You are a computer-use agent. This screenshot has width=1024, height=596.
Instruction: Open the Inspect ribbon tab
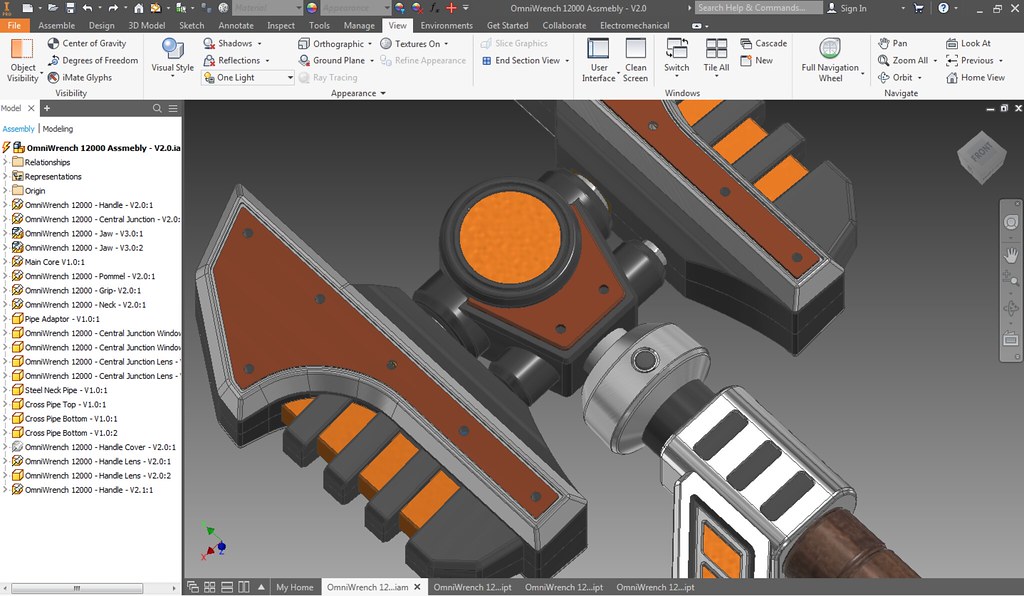[x=281, y=25]
